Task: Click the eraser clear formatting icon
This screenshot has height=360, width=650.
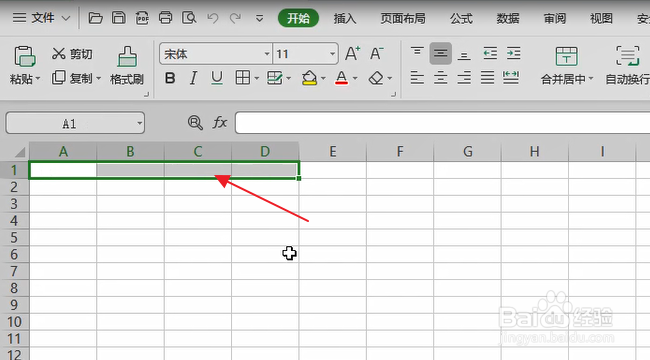Action: (x=376, y=78)
